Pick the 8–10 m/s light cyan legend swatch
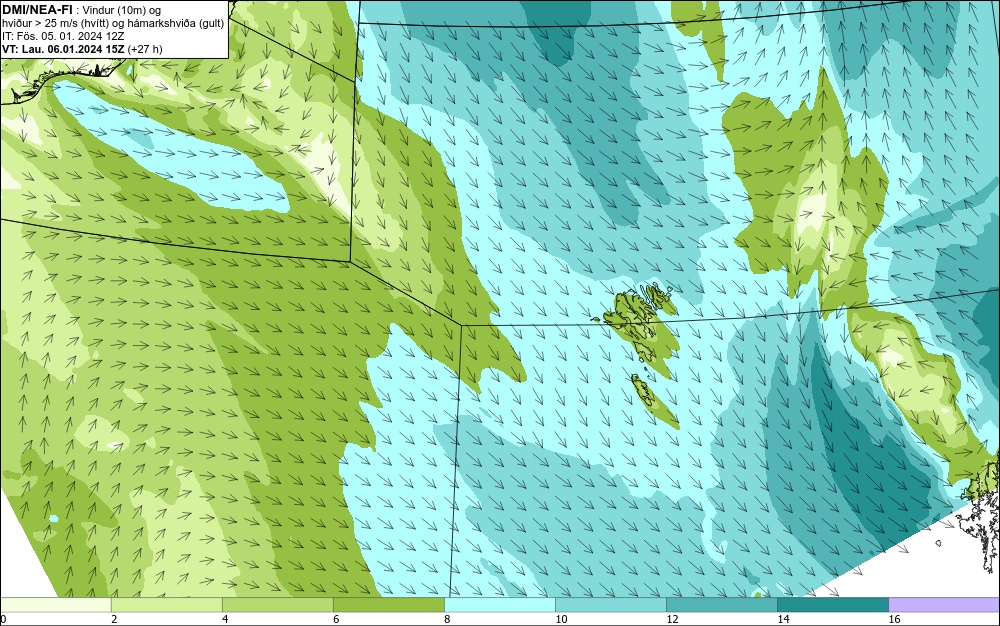 click(x=500, y=604)
